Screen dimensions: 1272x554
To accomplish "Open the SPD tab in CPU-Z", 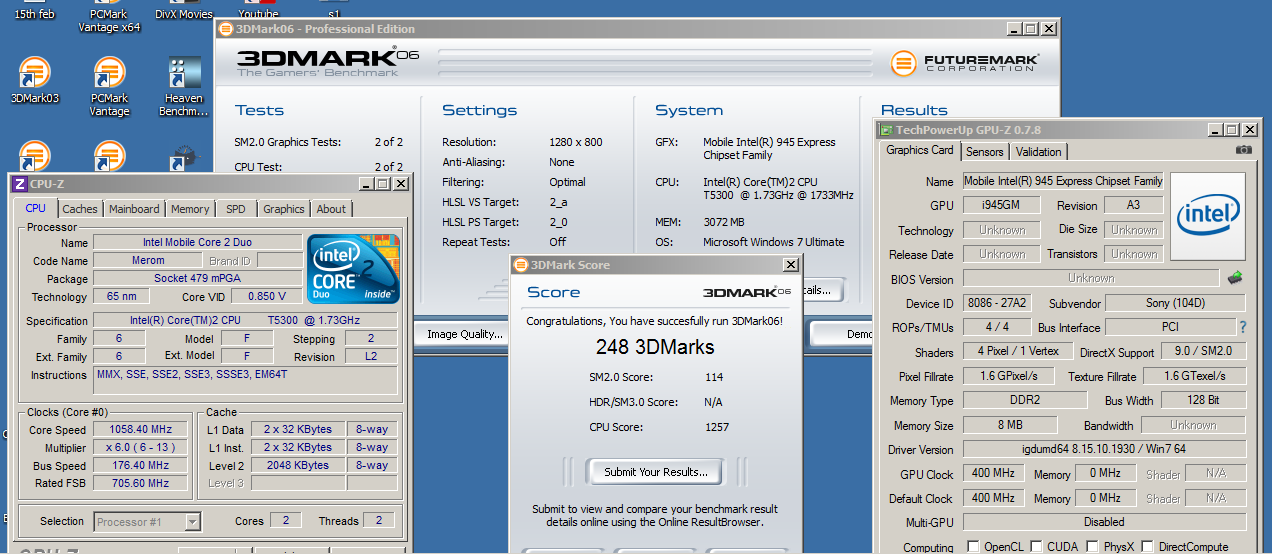I will [x=236, y=209].
